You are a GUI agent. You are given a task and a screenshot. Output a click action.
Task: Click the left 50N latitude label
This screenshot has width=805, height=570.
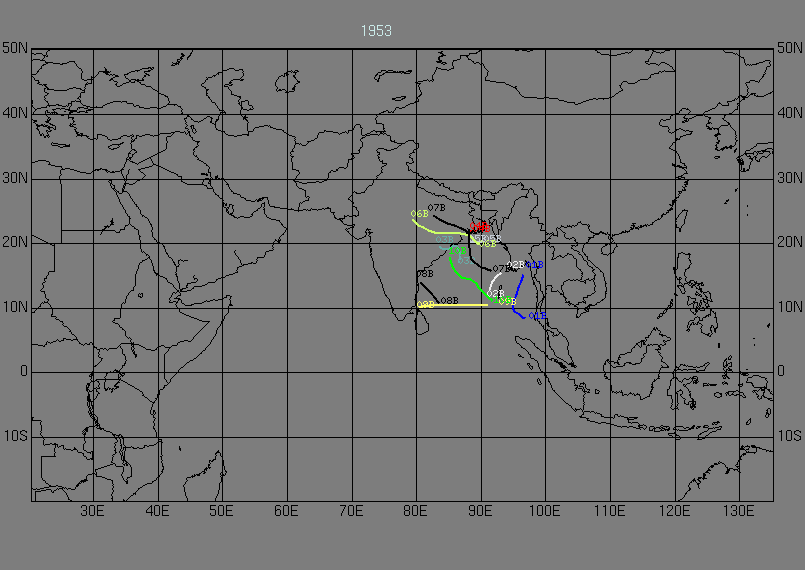pyautogui.click(x=14, y=48)
